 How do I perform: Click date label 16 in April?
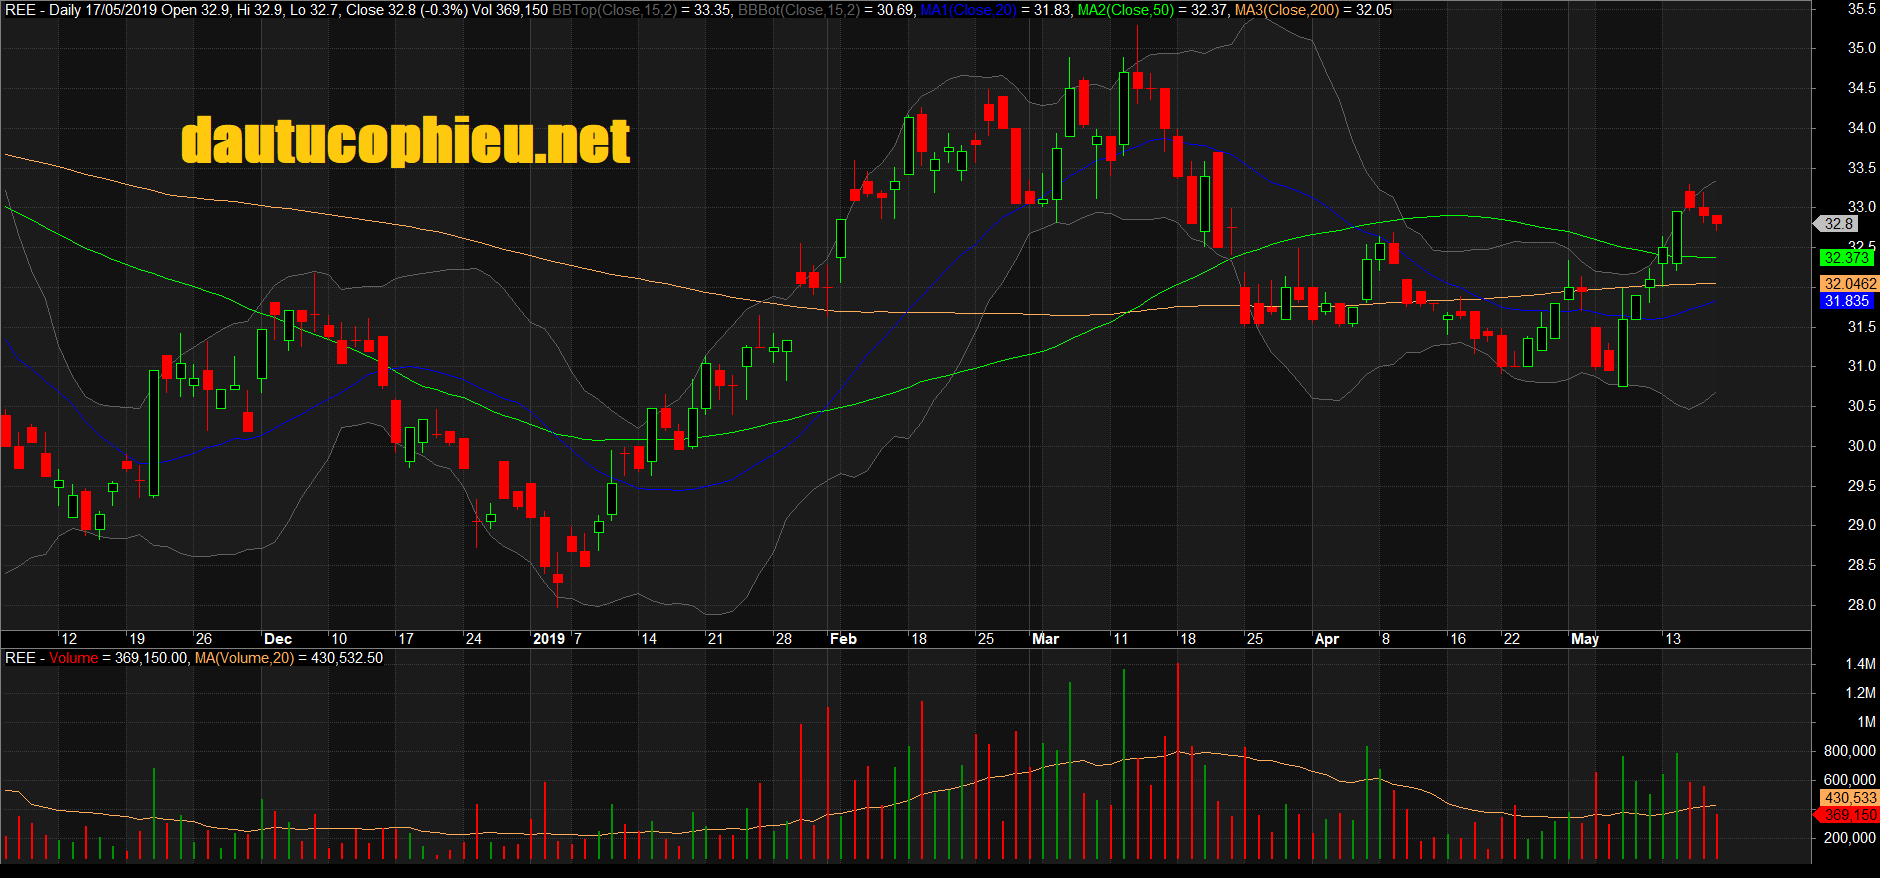[1457, 639]
